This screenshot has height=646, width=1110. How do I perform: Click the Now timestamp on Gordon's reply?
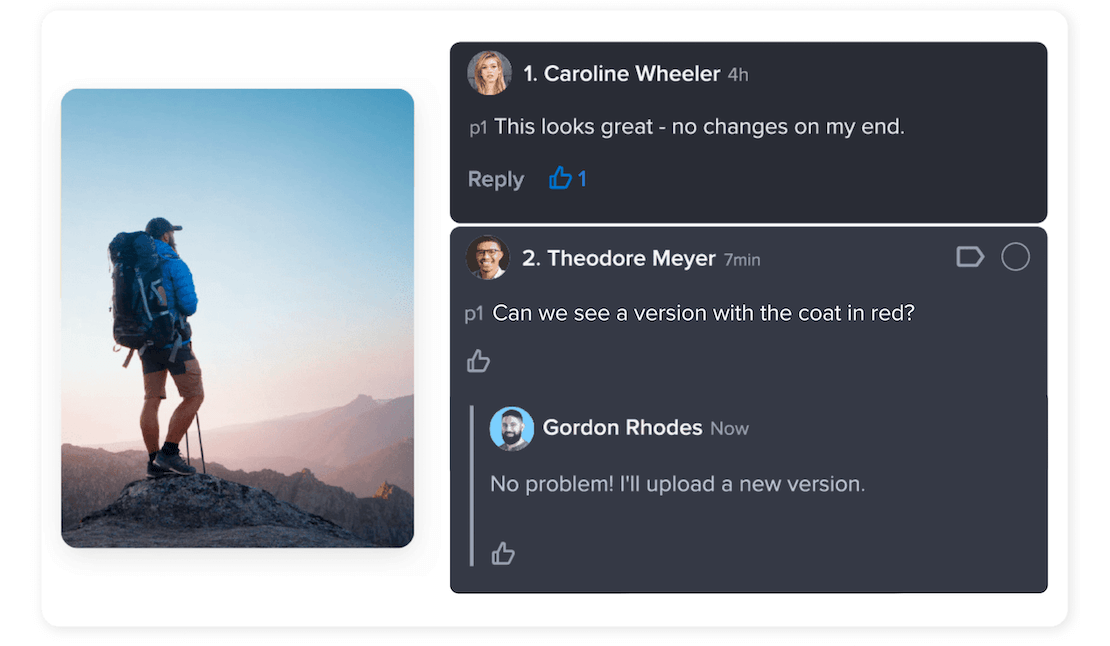coord(729,428)
